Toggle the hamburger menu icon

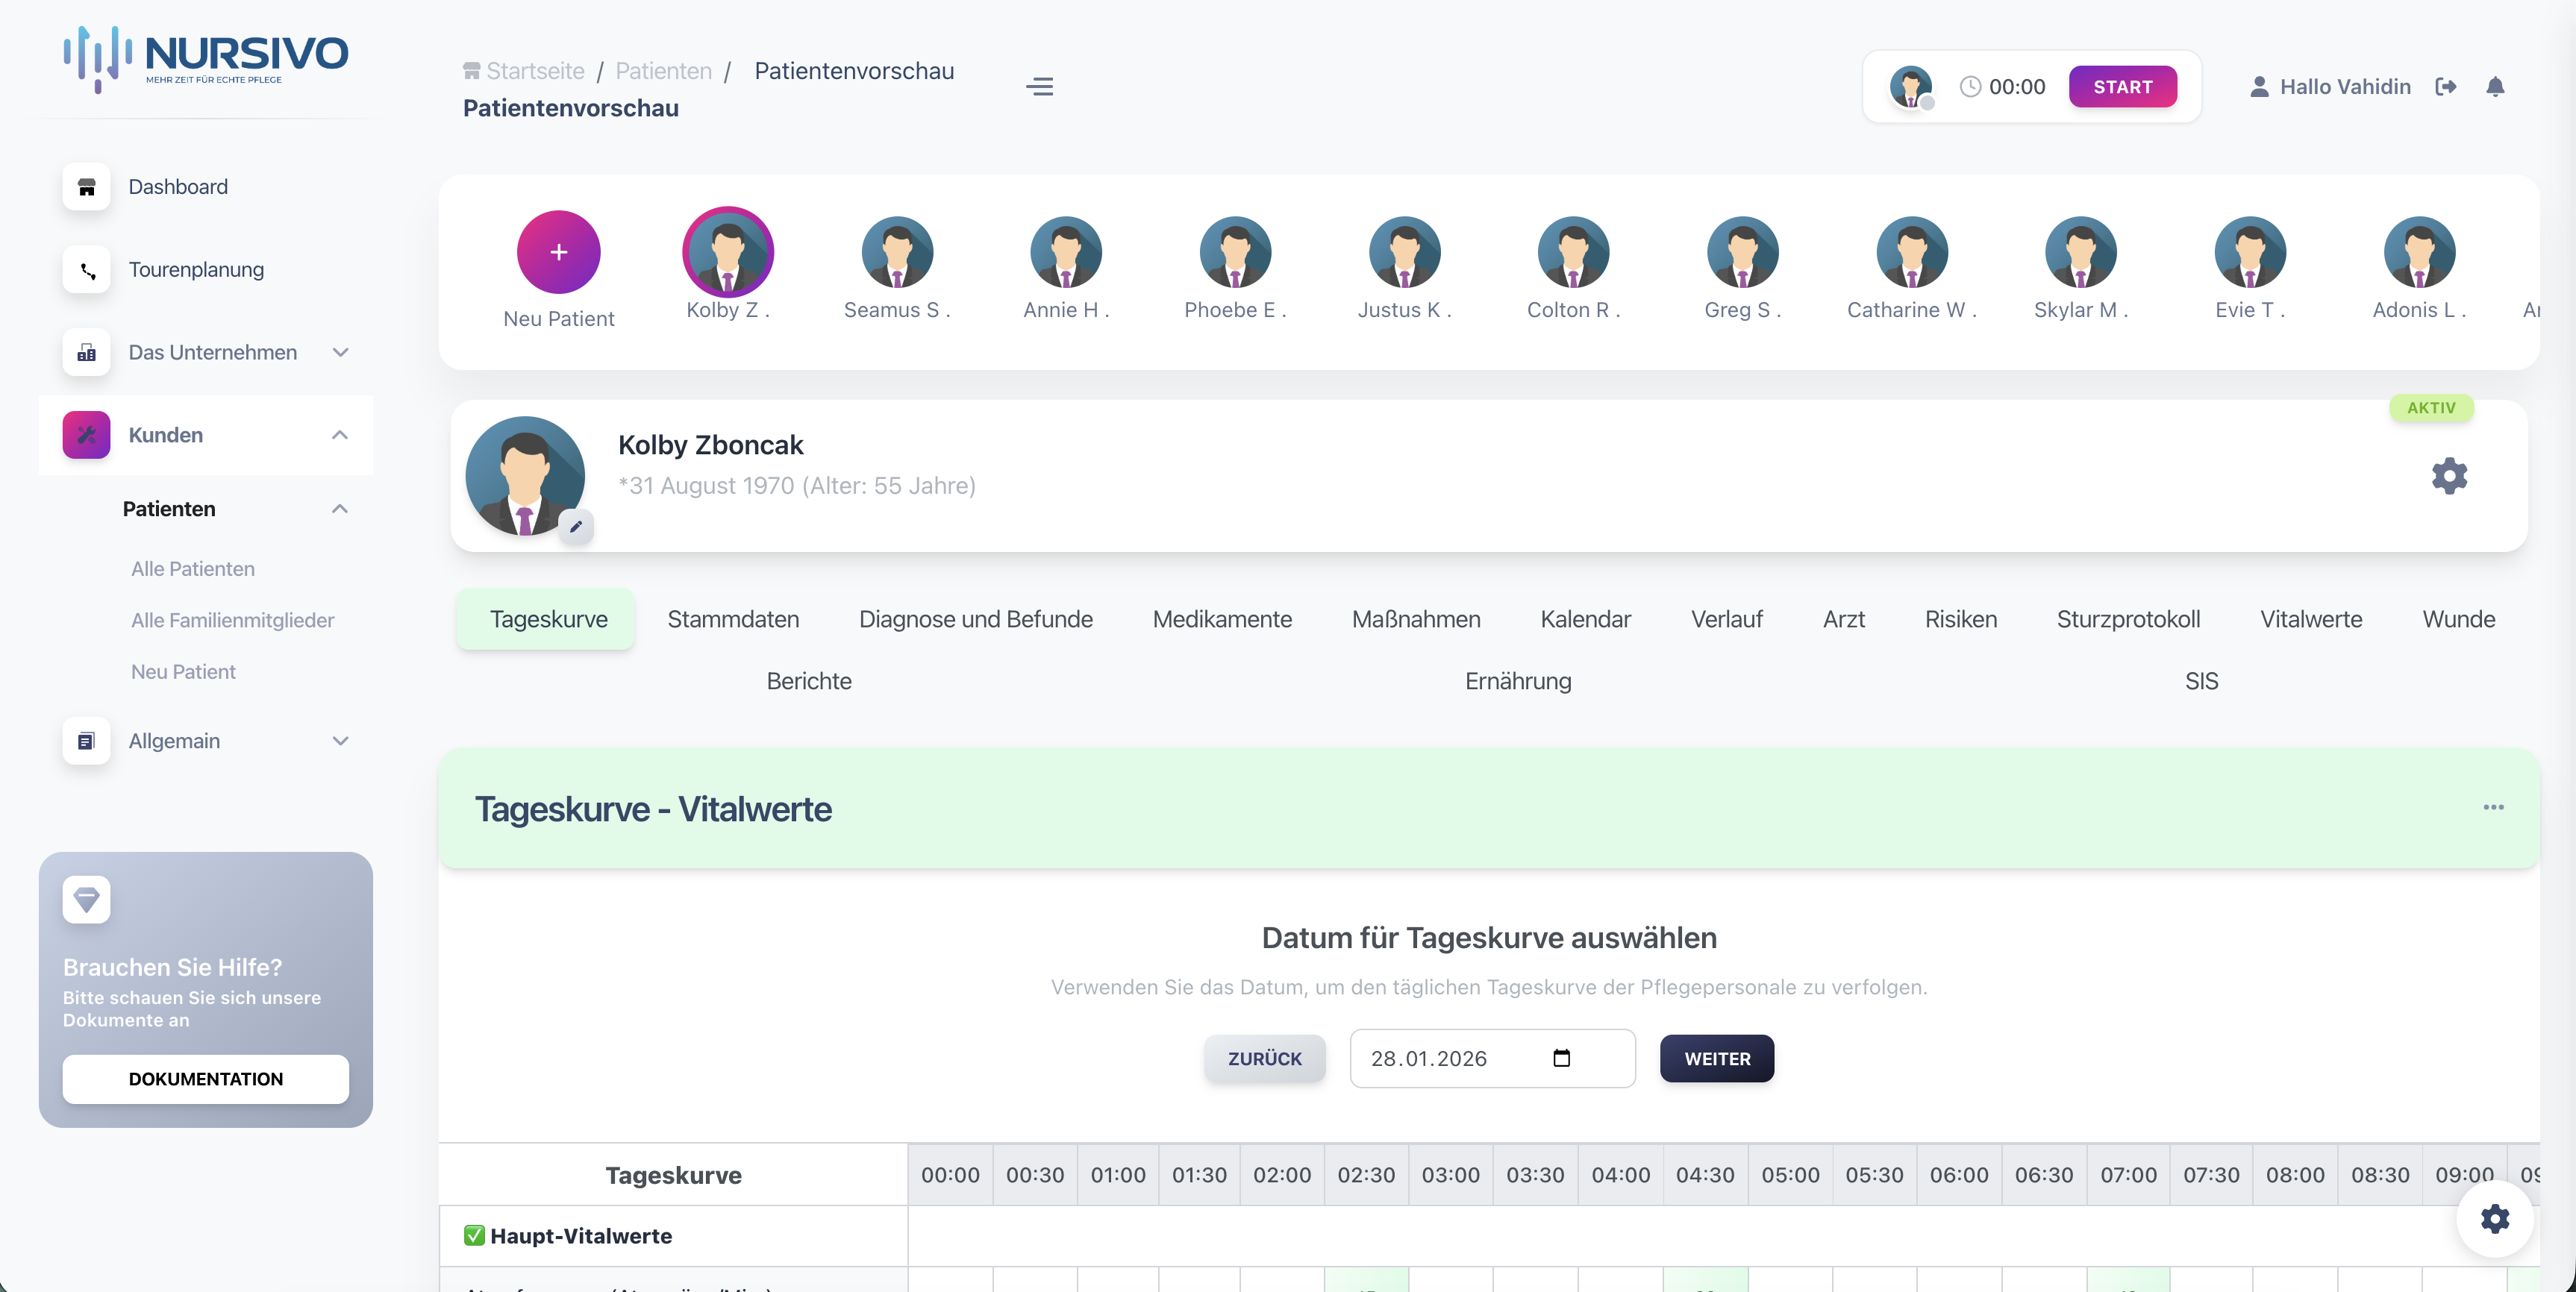click(x=1039, y=87)
